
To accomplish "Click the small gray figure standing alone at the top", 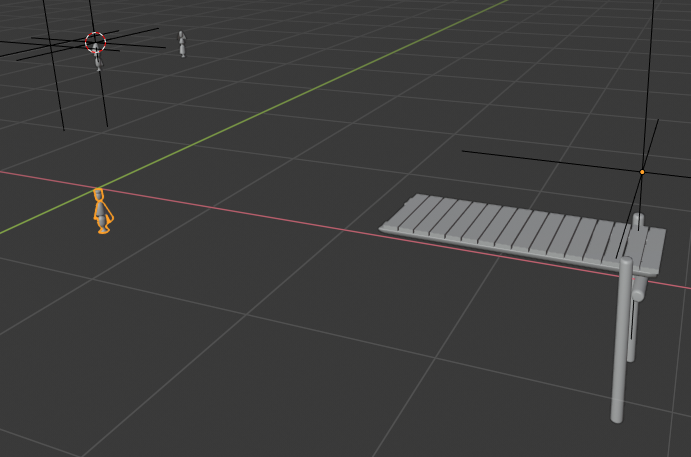I will click(x=182, y=44).
